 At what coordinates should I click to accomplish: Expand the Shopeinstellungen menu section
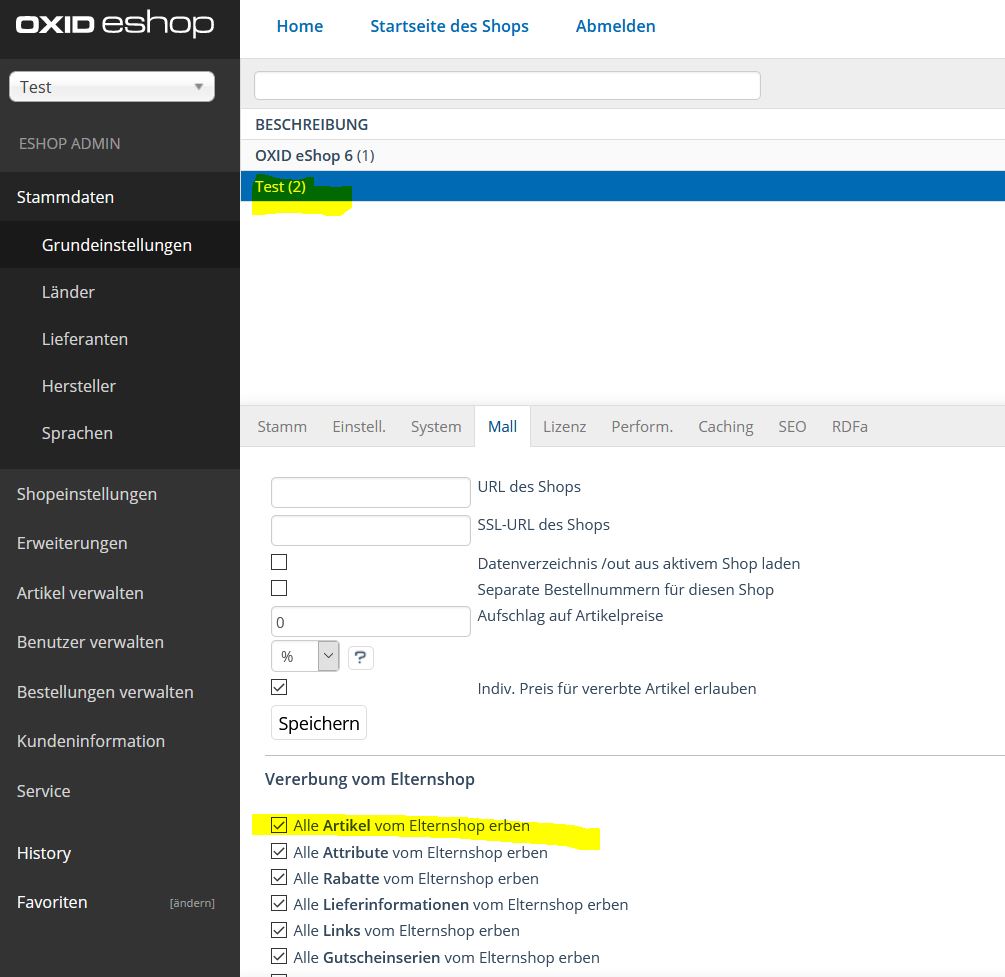pos(87,494)
